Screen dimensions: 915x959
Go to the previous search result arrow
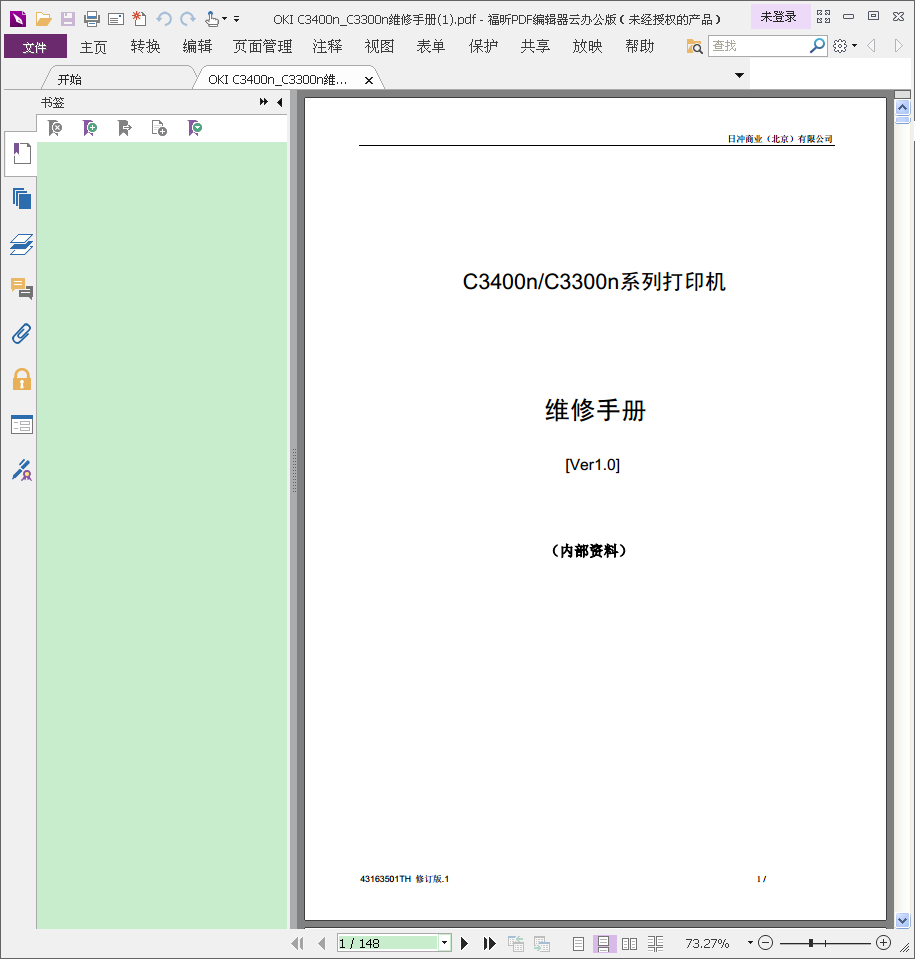click(872, 46)
